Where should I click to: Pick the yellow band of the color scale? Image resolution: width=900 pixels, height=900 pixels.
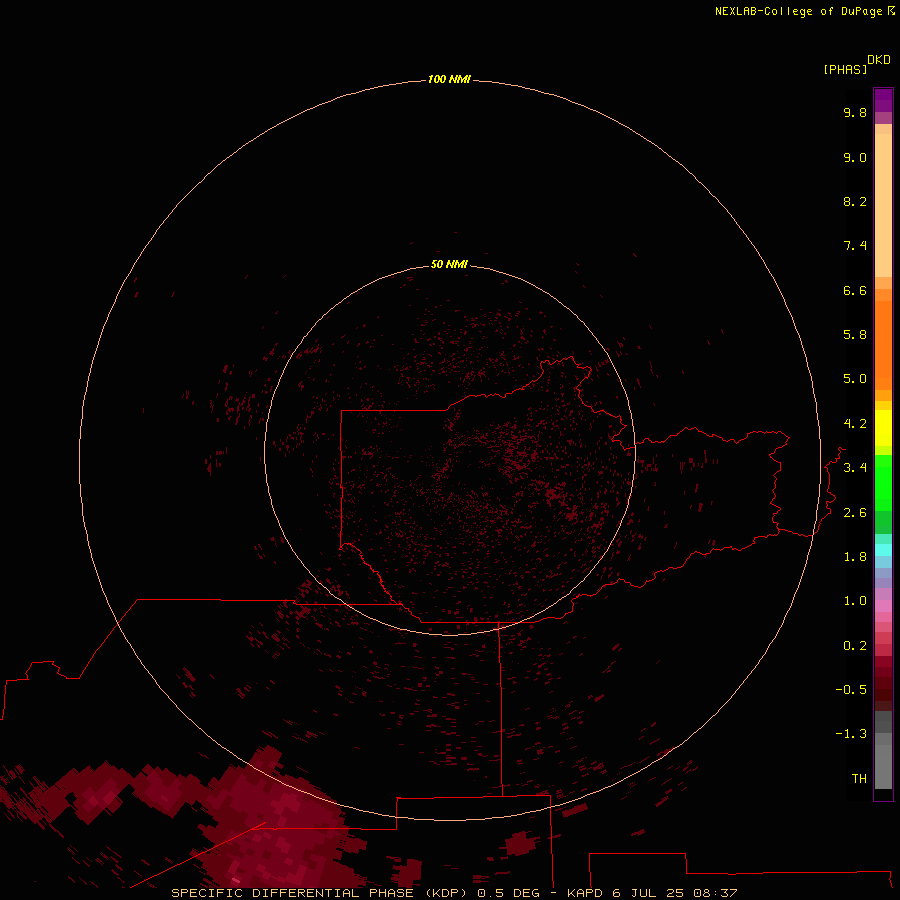(x=883, y=428)
